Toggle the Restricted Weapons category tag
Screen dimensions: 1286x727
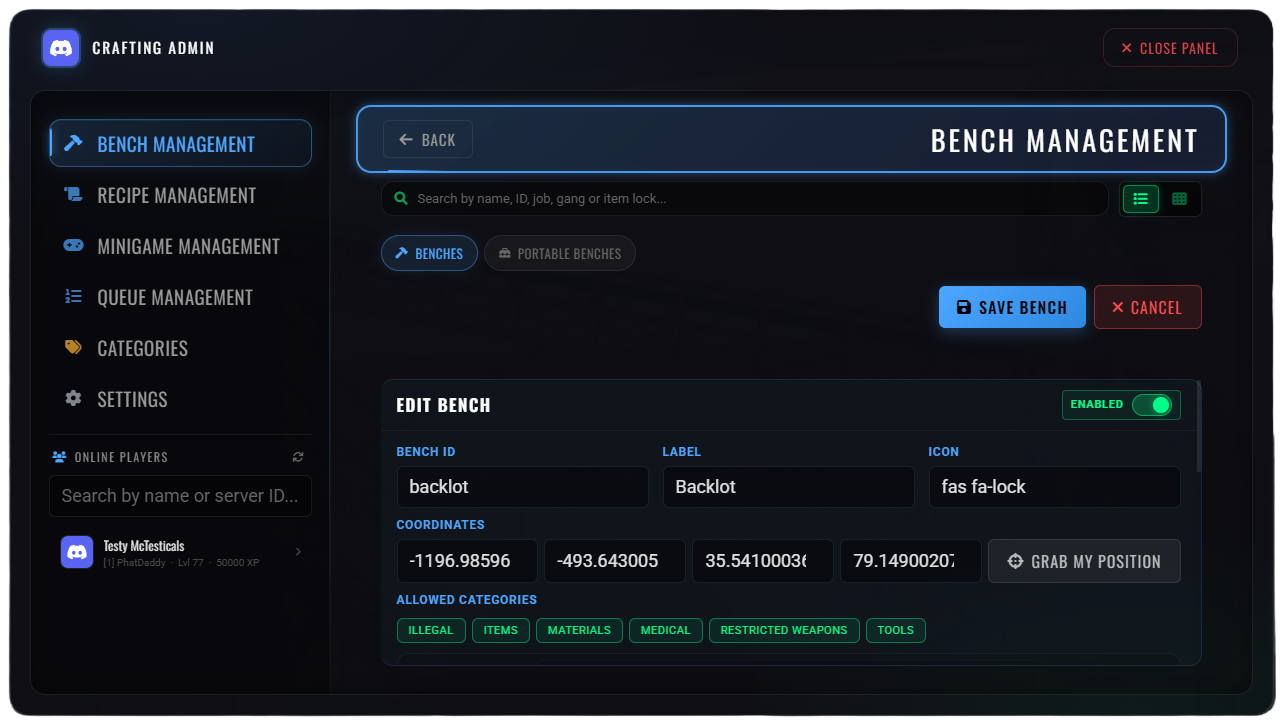[x=784, y=630]
